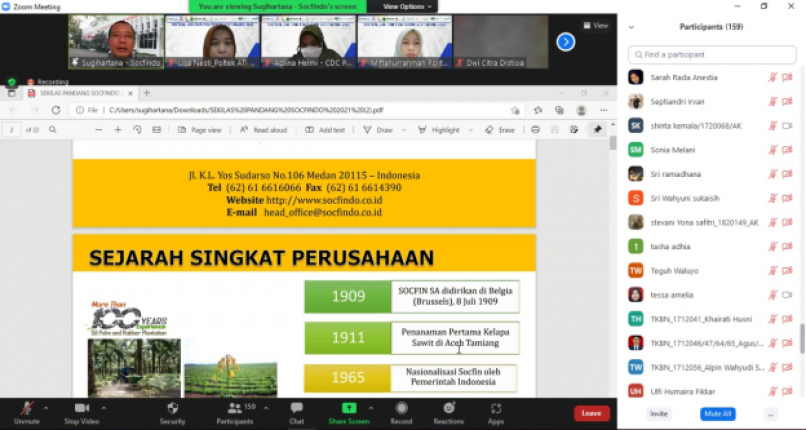The height and width of the screenshot is (430, 806).
Task: Click the Unmute microphone icon
Action: tap(27, 408)
